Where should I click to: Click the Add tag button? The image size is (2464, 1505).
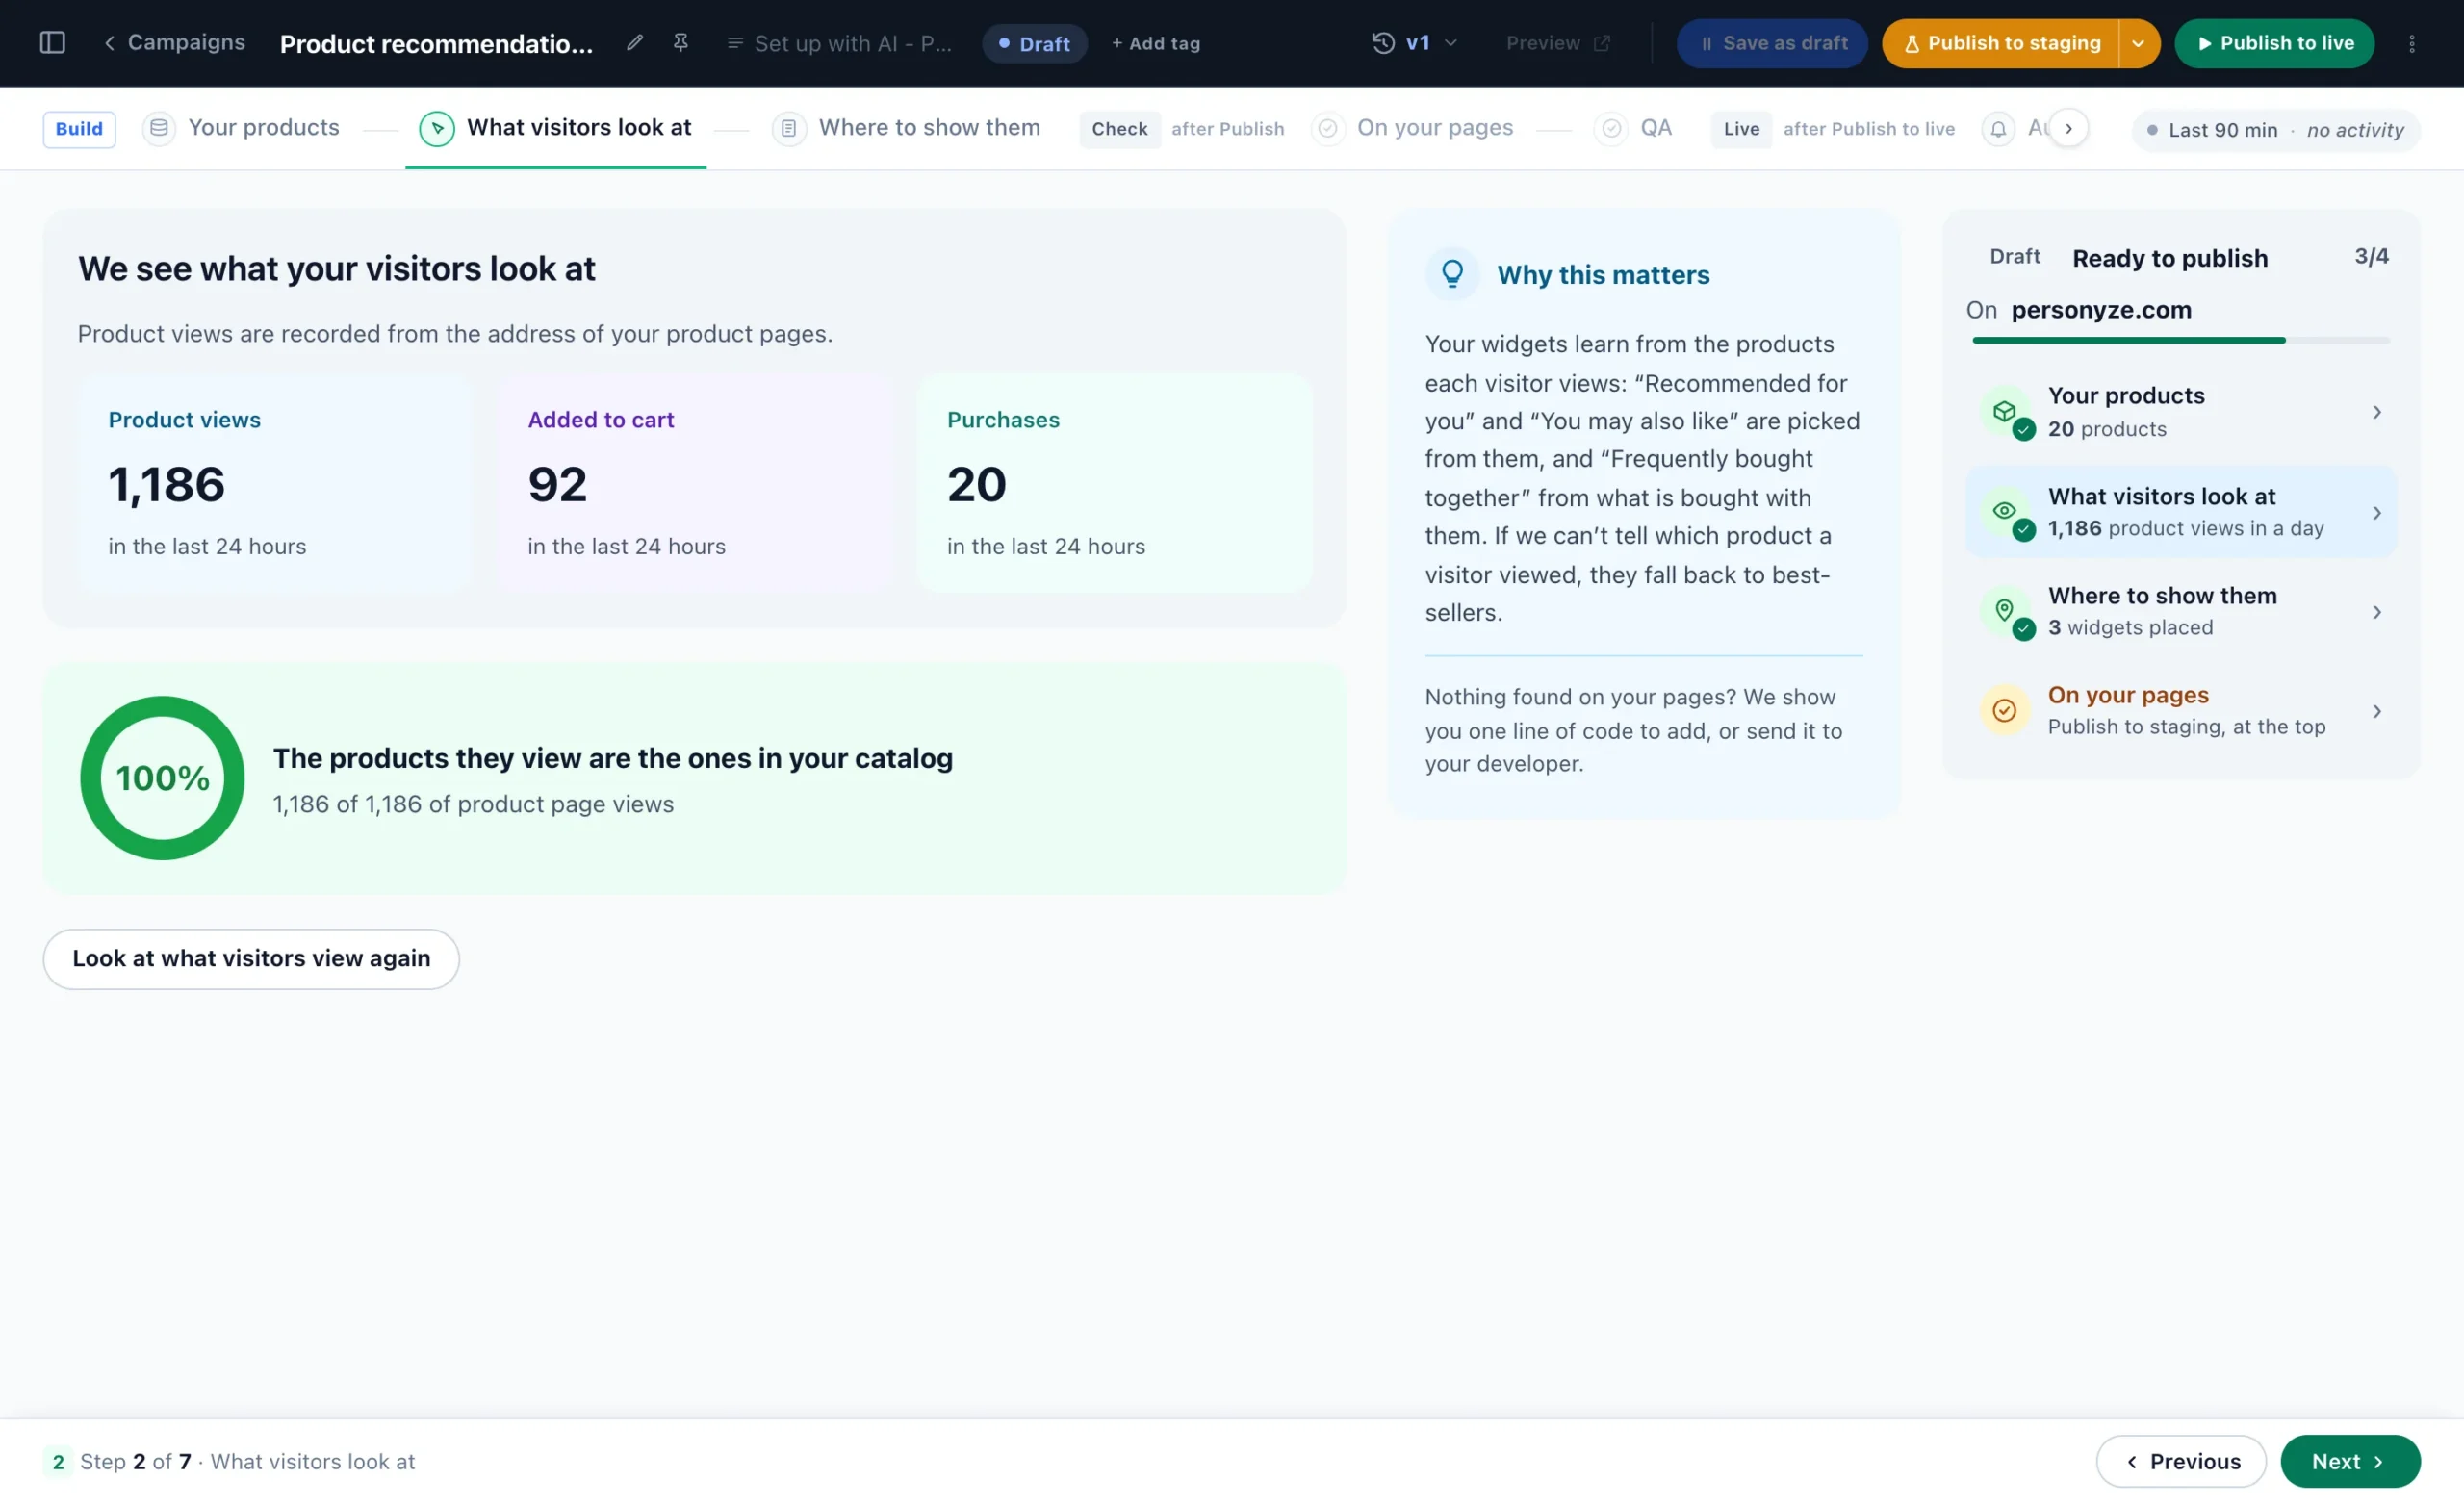(1155, 44)
